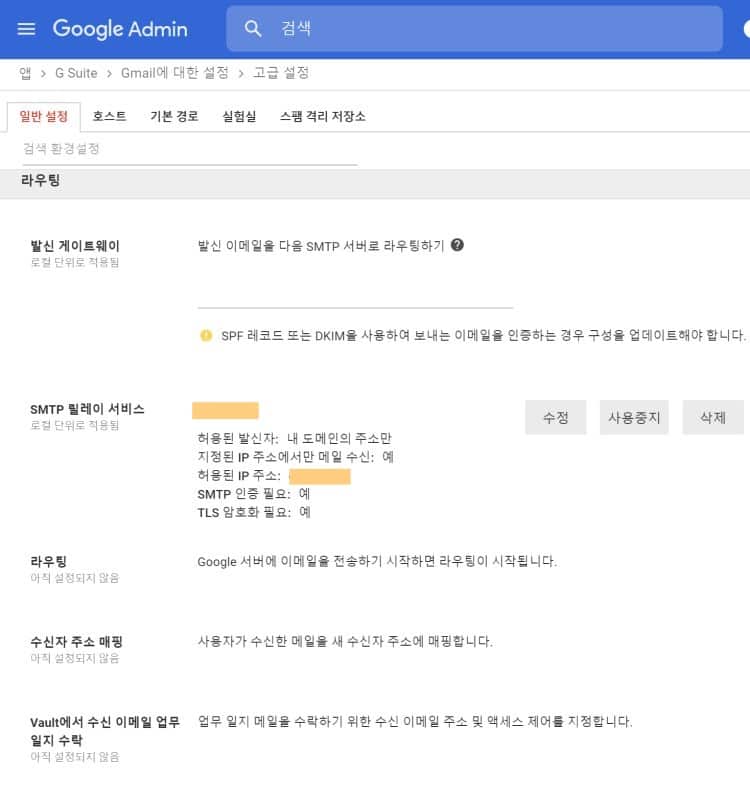The image size is (750, 797).
Task: Click the yellow SPF/DKIM warning icon
Action: click(206, 336)
